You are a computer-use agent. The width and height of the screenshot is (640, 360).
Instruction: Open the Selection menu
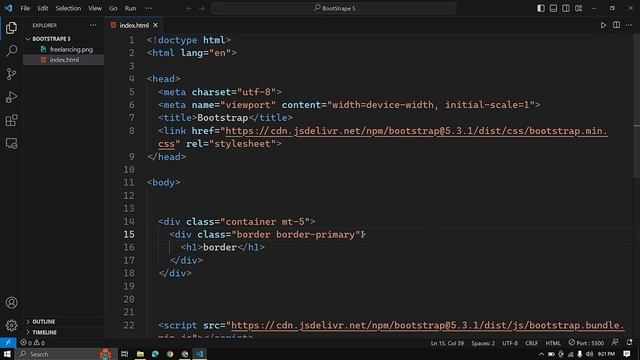[68, 8]
